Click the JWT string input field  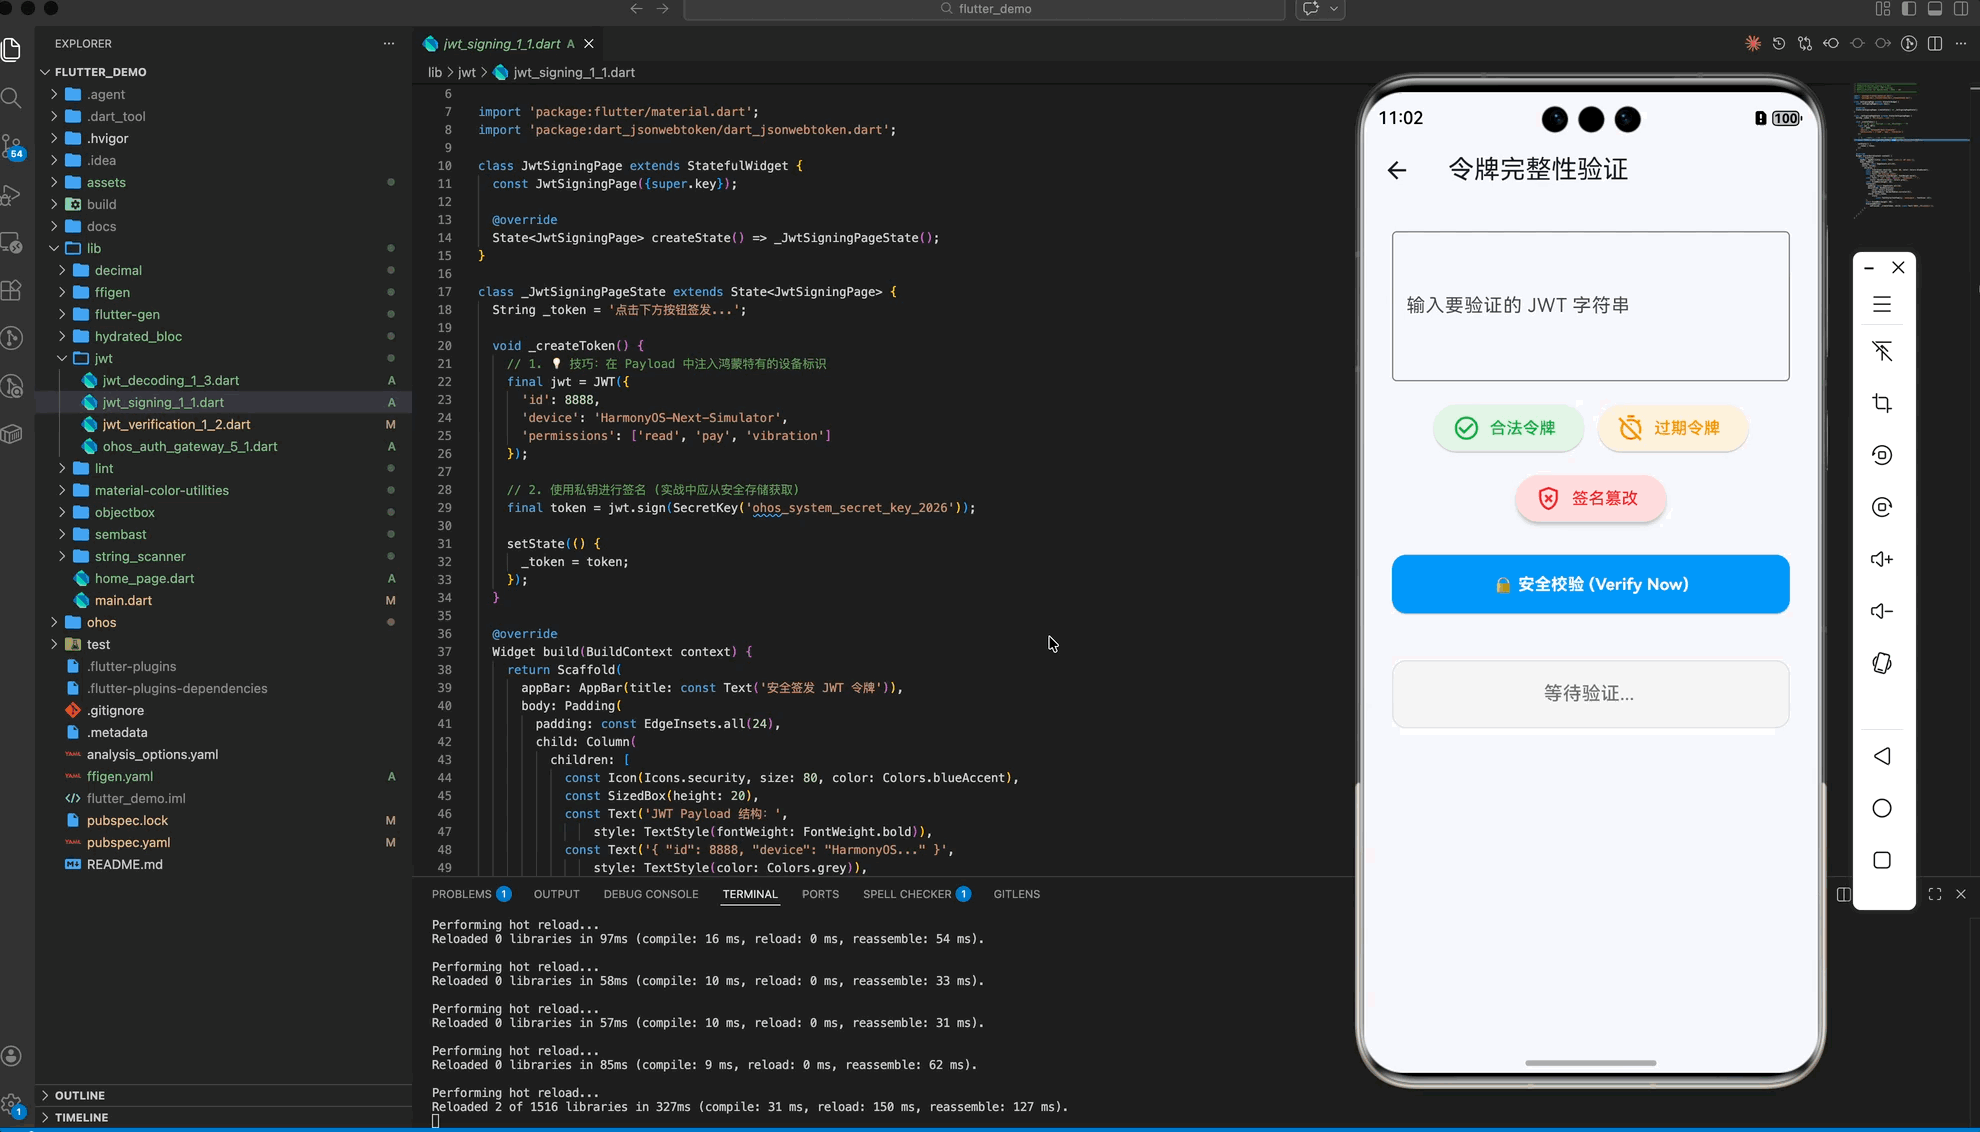click(1590, 306)
